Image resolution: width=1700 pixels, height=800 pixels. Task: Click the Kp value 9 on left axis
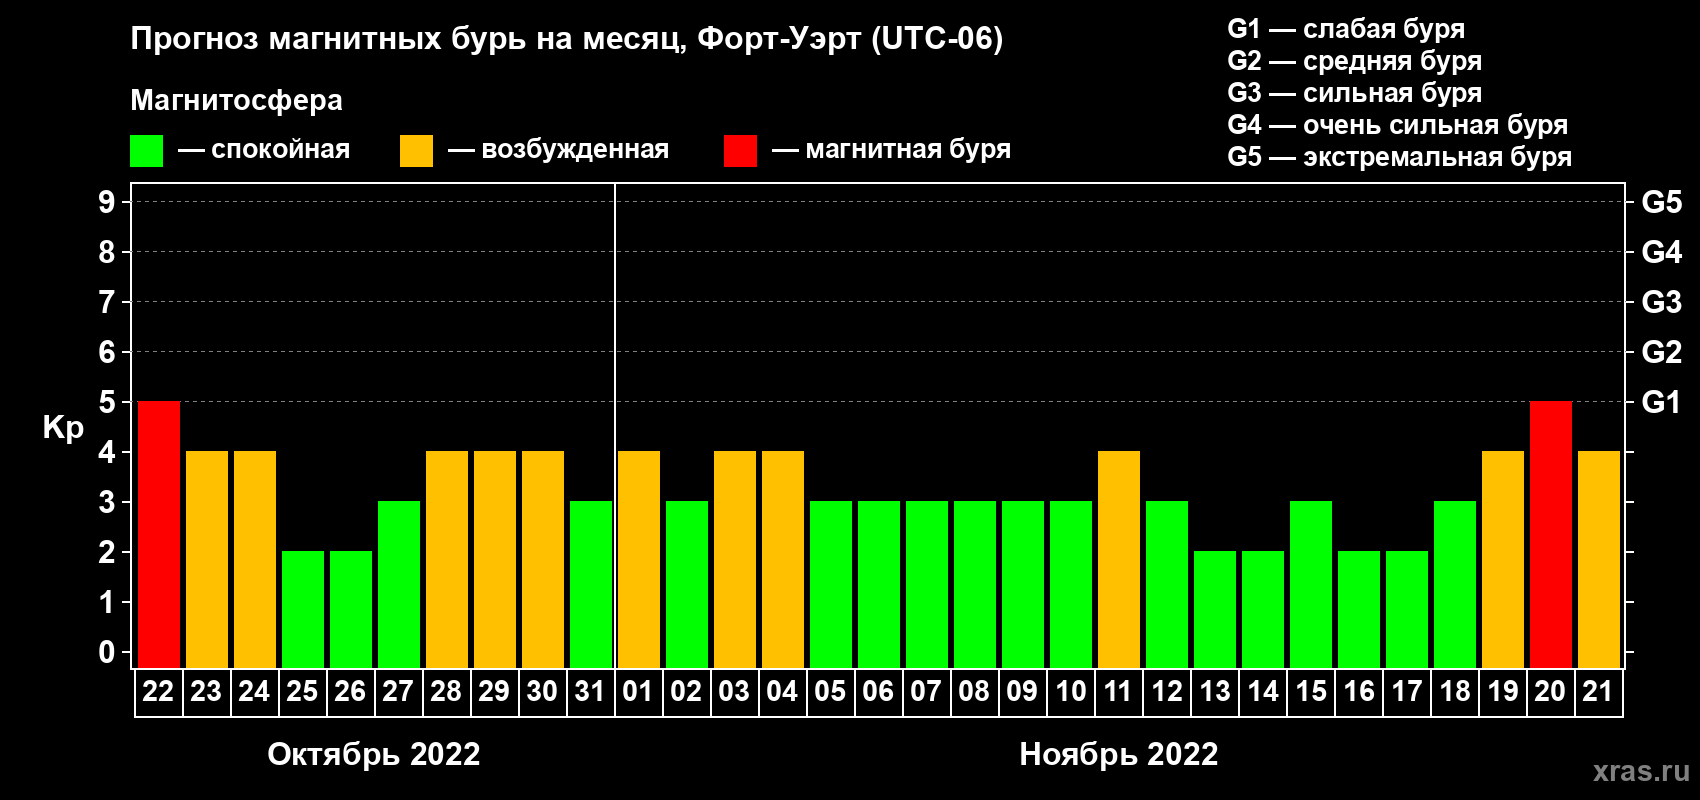coord(107,202)
